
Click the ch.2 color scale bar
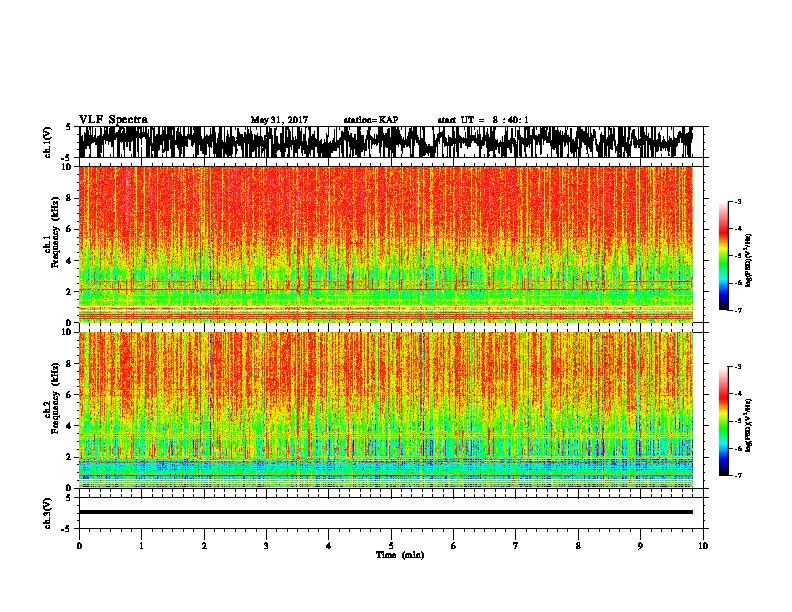723,421
